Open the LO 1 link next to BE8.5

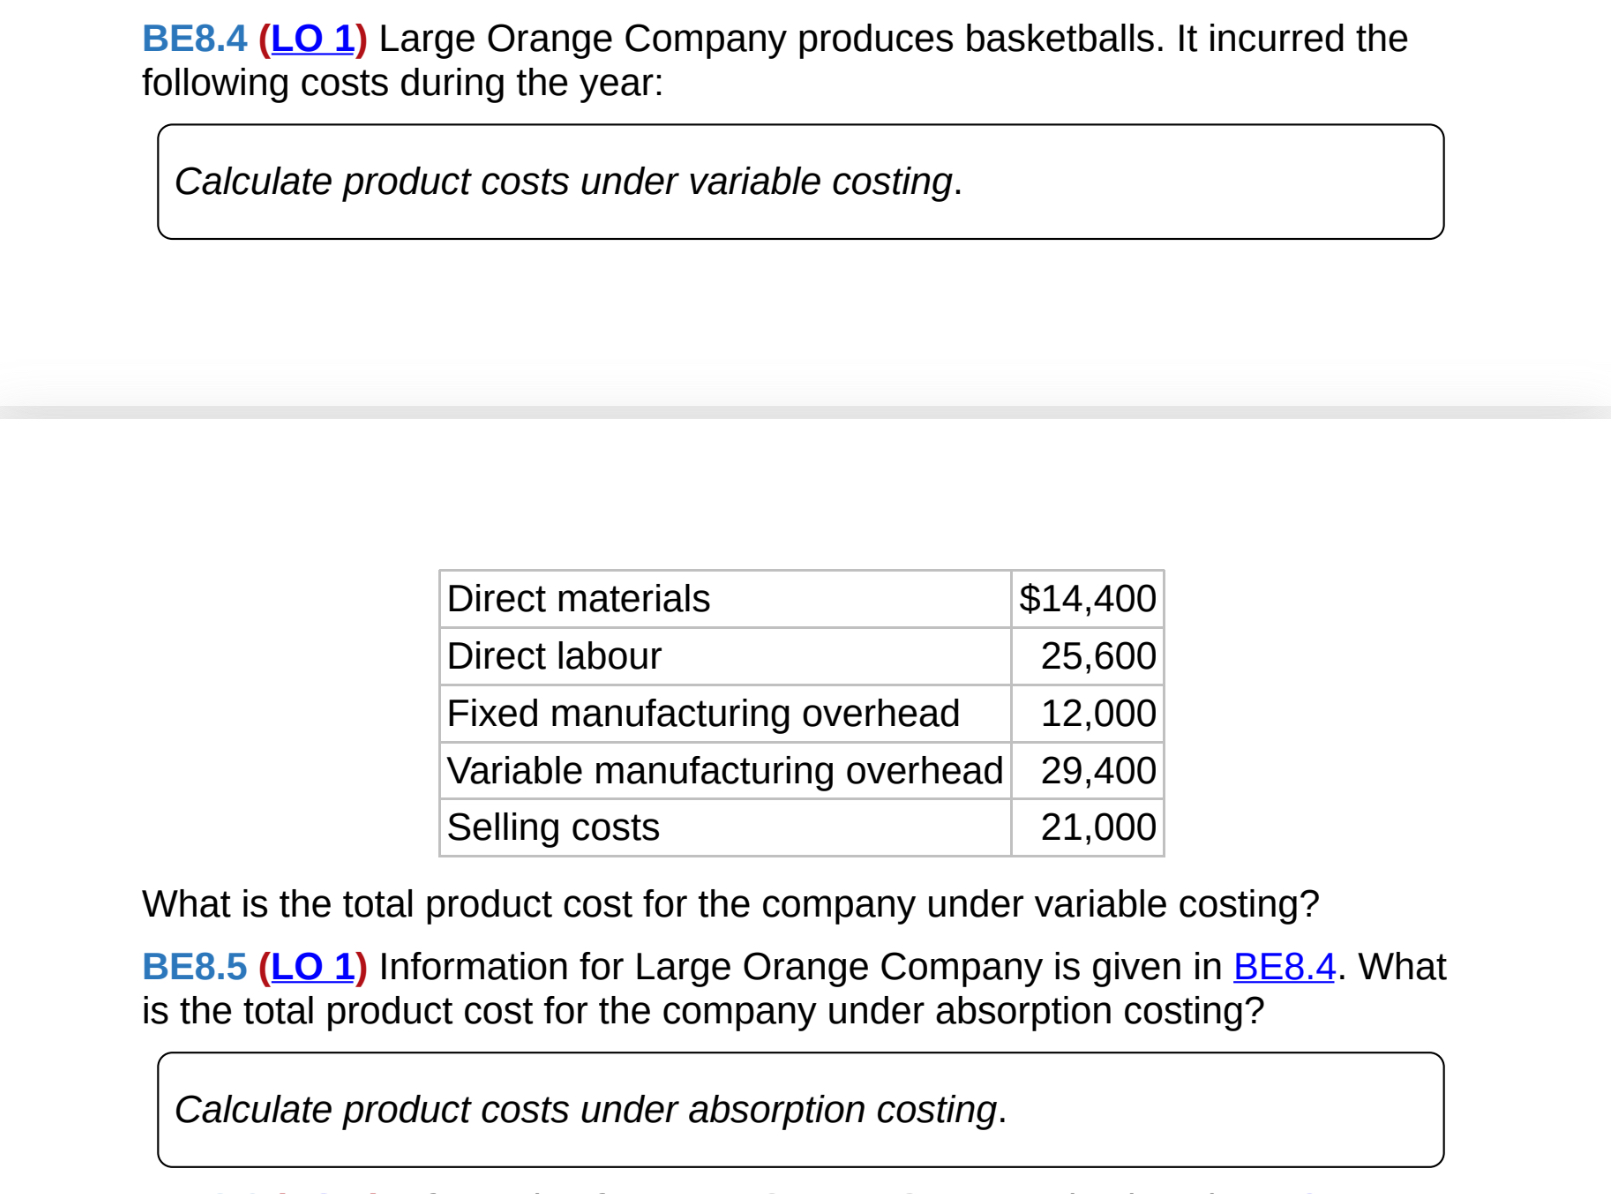pos(312,967)
